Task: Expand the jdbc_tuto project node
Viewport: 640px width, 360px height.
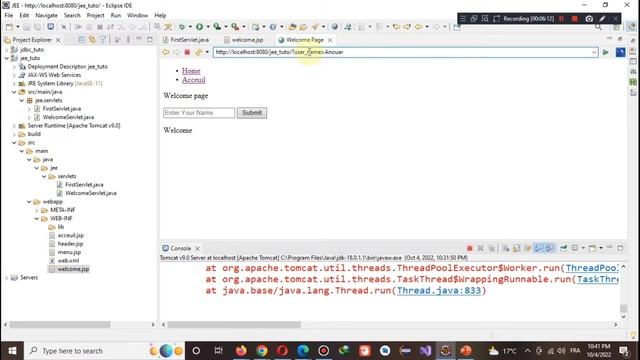Action: (7, 50)
